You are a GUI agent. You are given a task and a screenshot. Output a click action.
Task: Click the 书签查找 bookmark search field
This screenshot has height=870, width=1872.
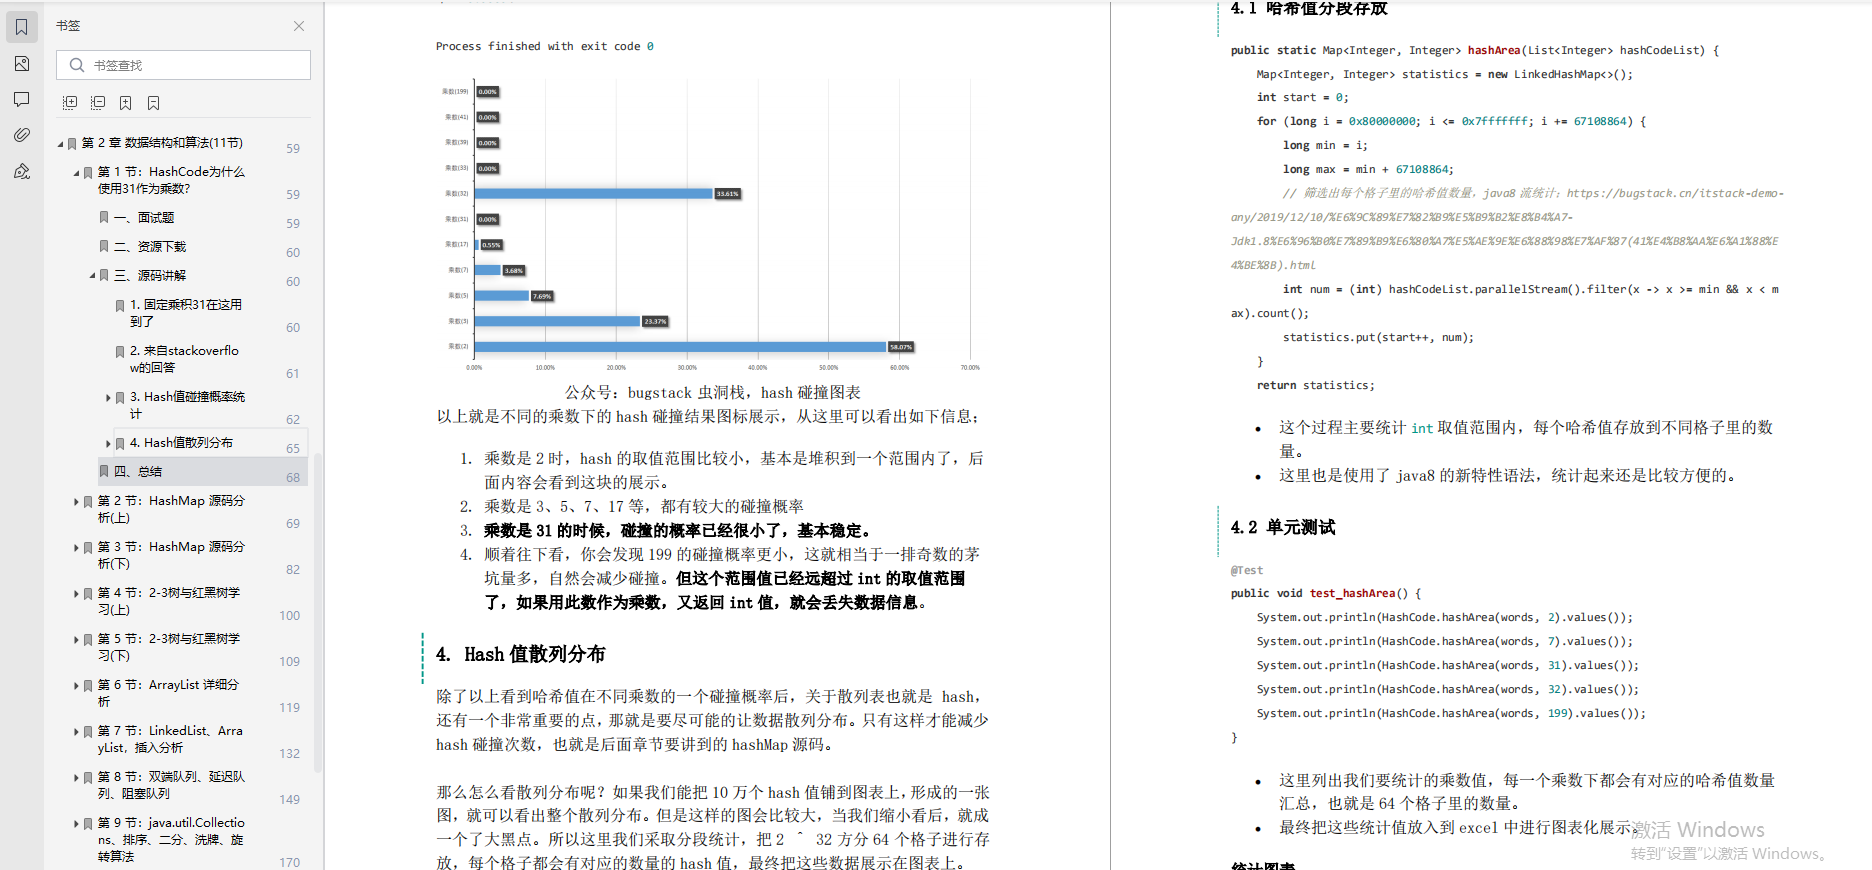pos(183,65)
